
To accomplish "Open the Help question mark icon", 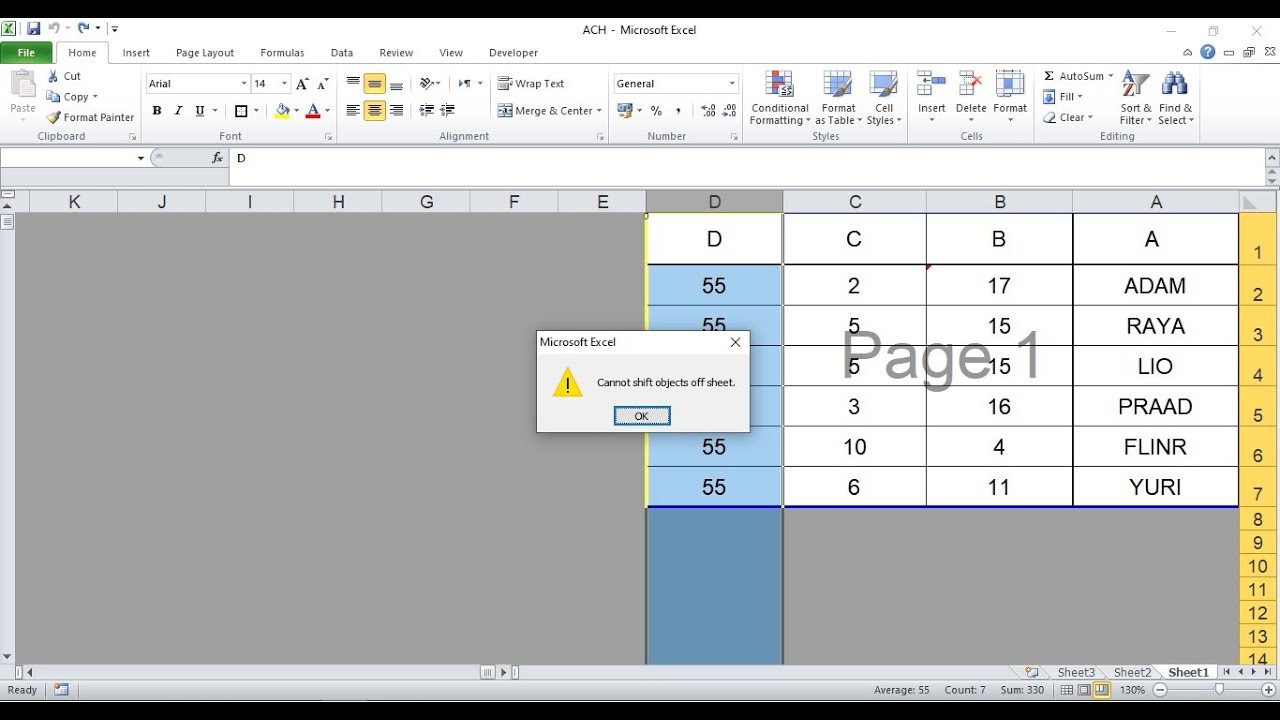I will tap(1208, 53).
